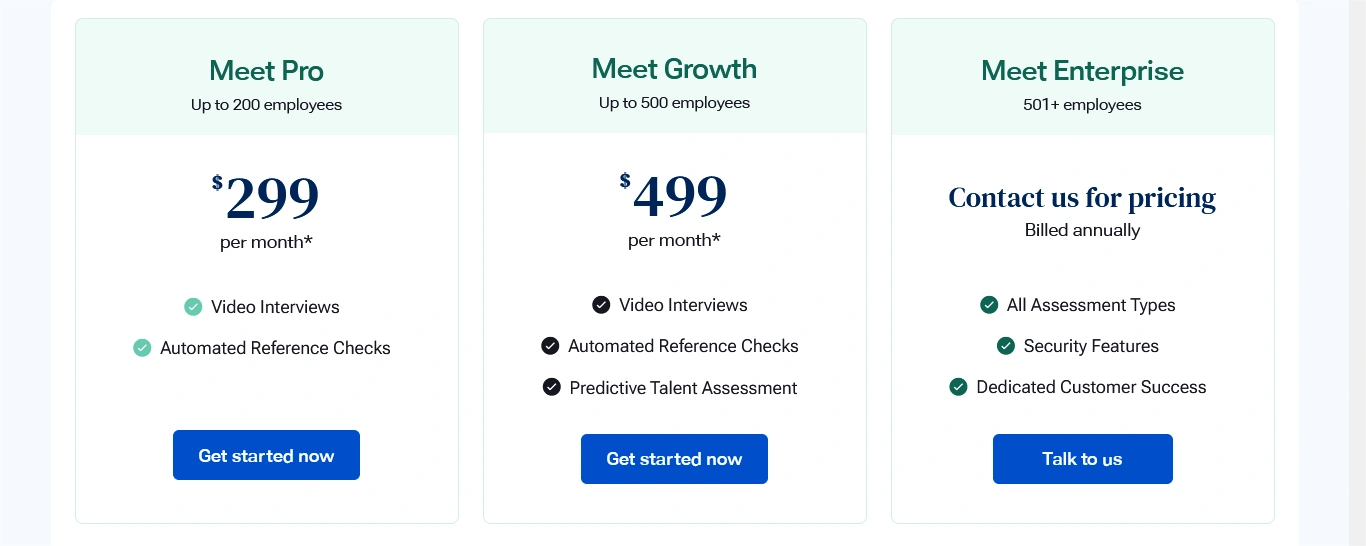Viewport: 1366px width, 546px height.
Task: Click the $299 per month price
Action: (x=266, y=198)
